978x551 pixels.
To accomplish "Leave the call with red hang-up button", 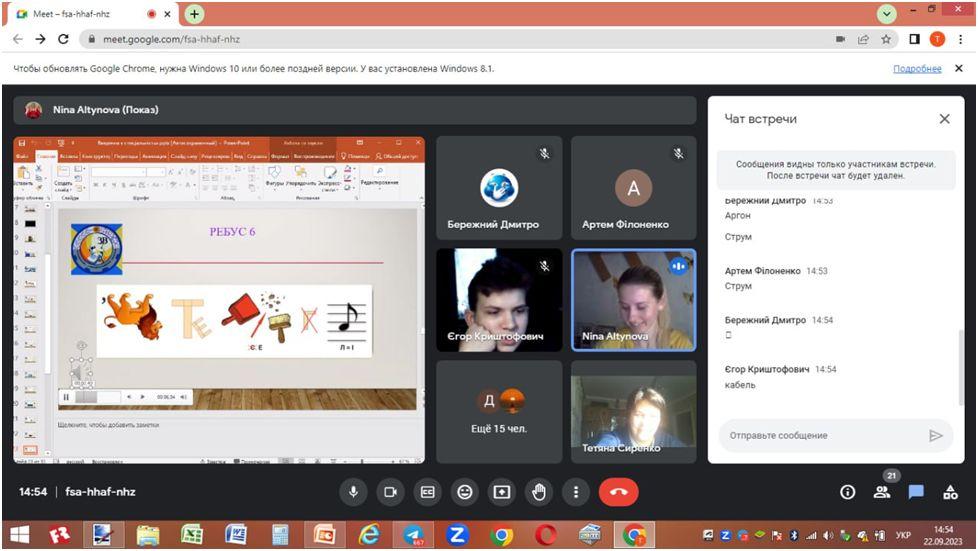I will coord(618,492).
